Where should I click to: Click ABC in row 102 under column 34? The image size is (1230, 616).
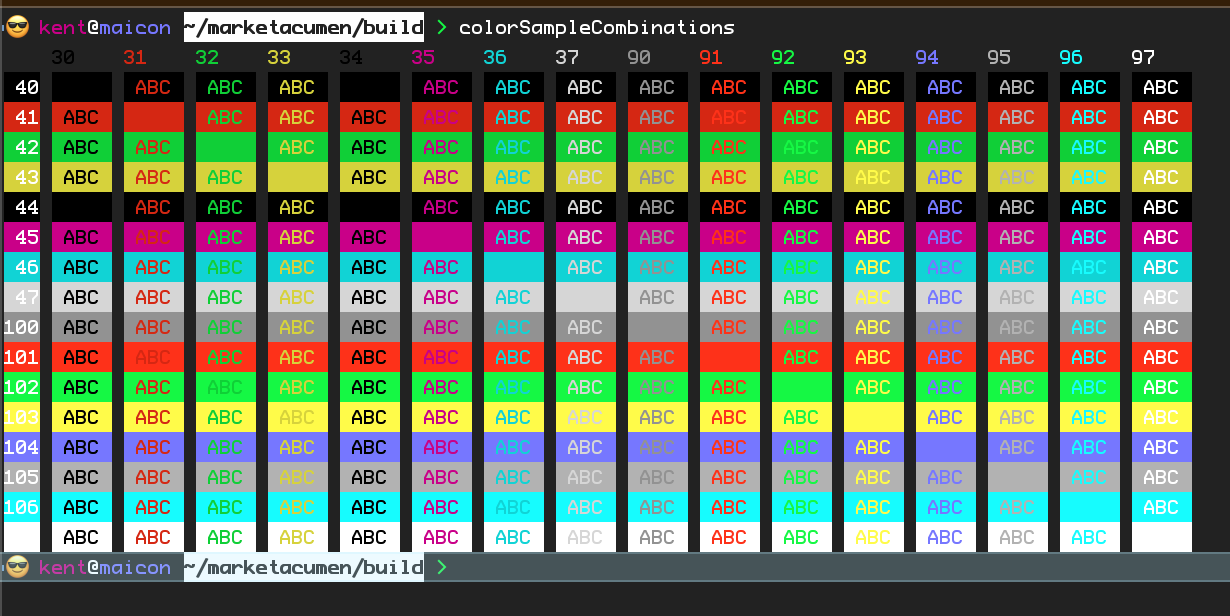369,387
